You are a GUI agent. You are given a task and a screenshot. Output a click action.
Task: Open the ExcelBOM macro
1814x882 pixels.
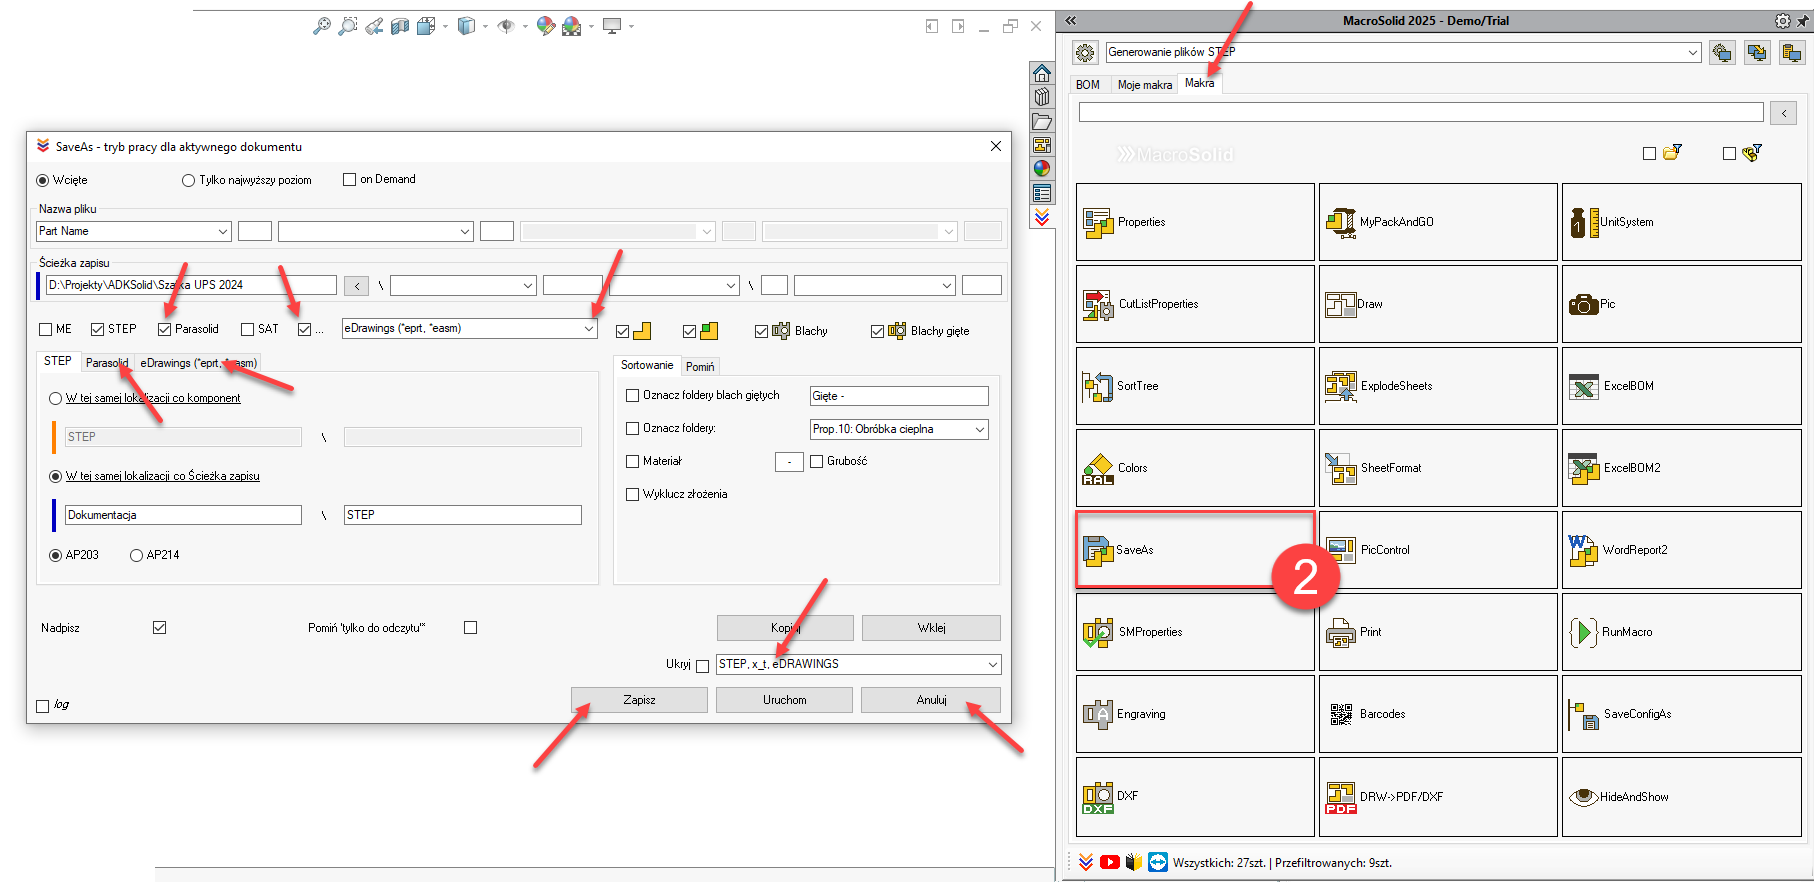(x=1681, y=386)
